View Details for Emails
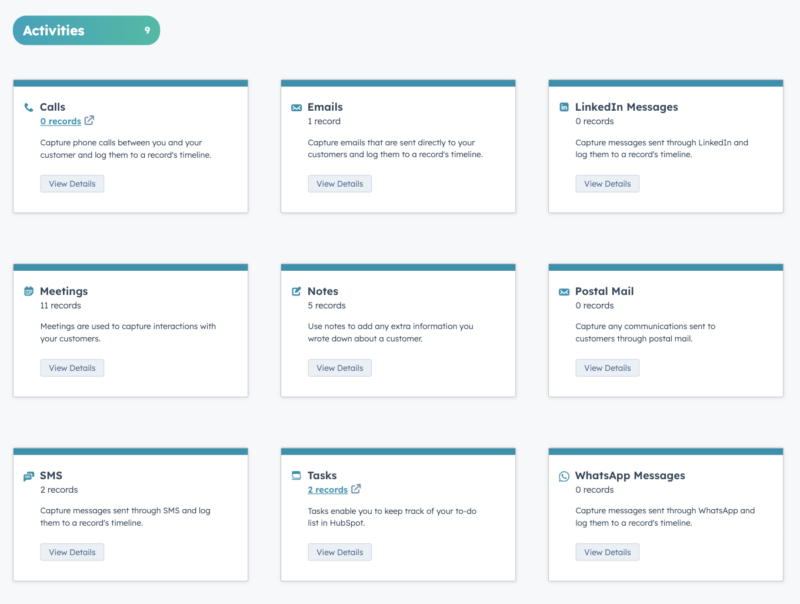This screenshot has height=604, width=800. [x=340, y=184]
